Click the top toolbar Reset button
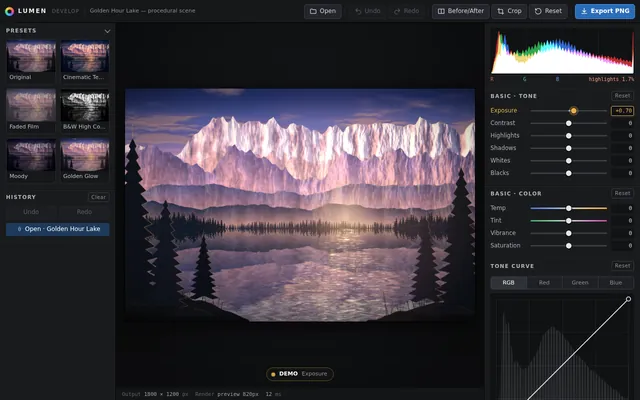Image resolution: width=640 pixels, height=400 pixels. 548,11
